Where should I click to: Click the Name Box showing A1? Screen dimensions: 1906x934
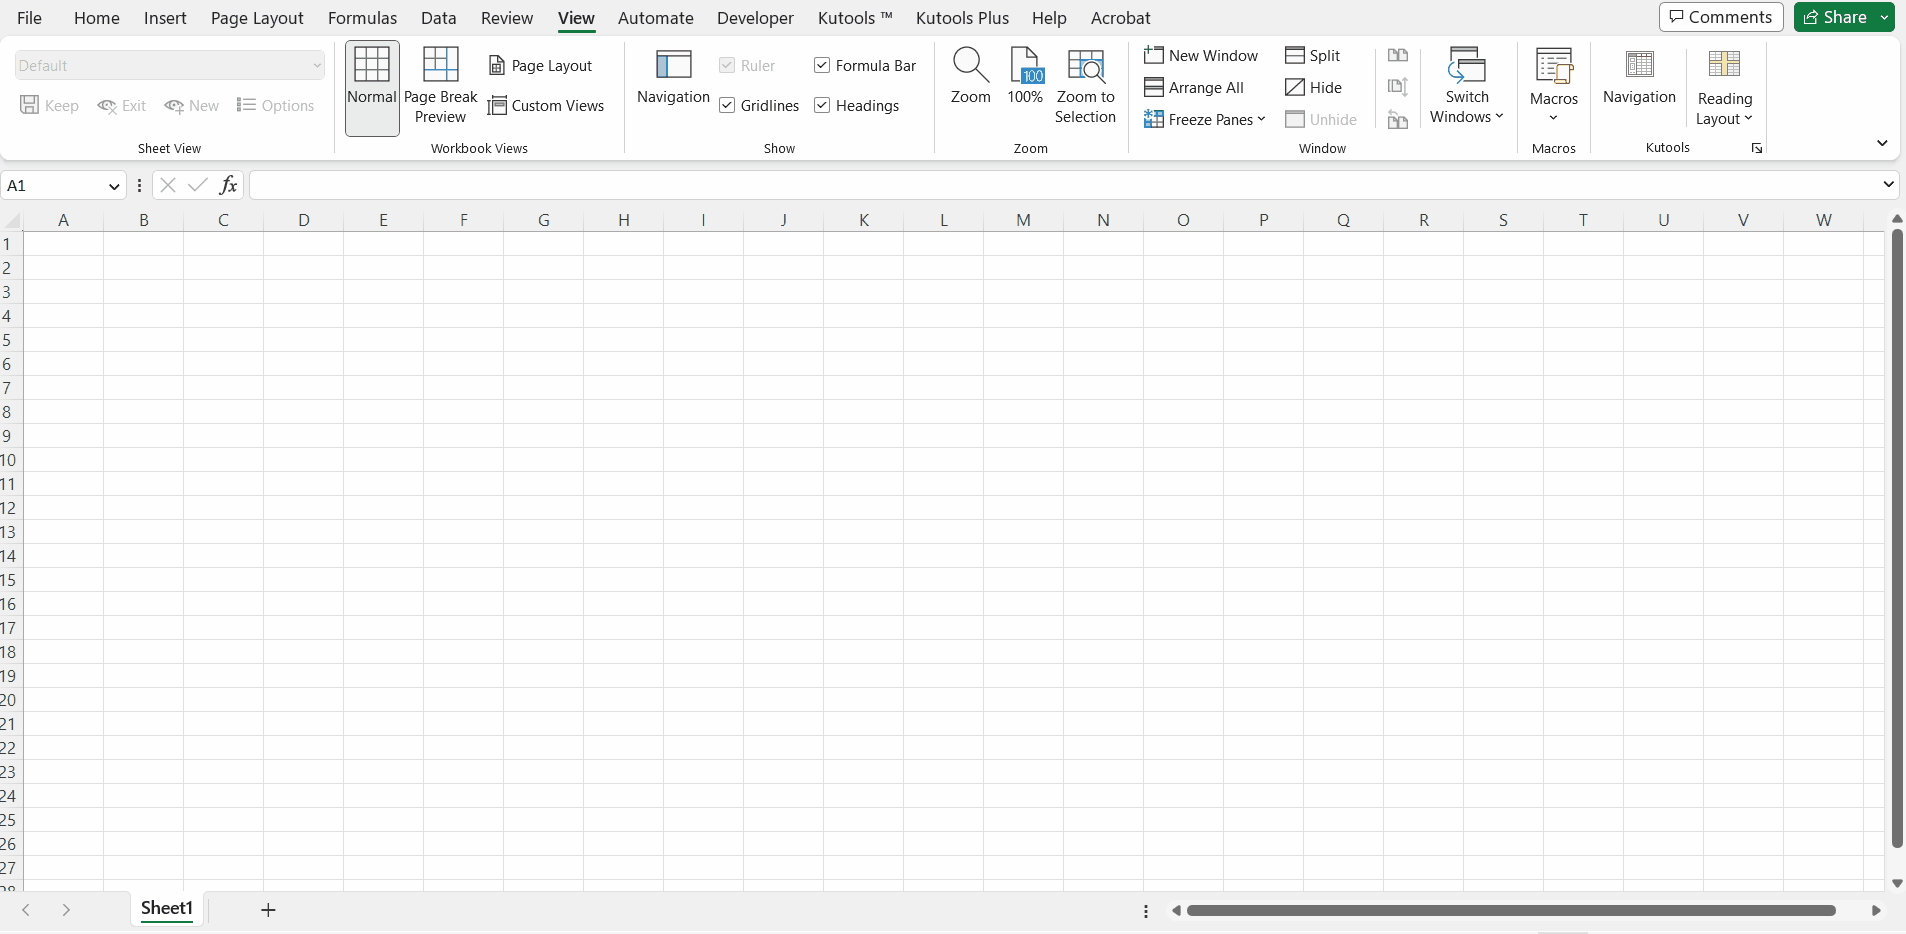55,185
